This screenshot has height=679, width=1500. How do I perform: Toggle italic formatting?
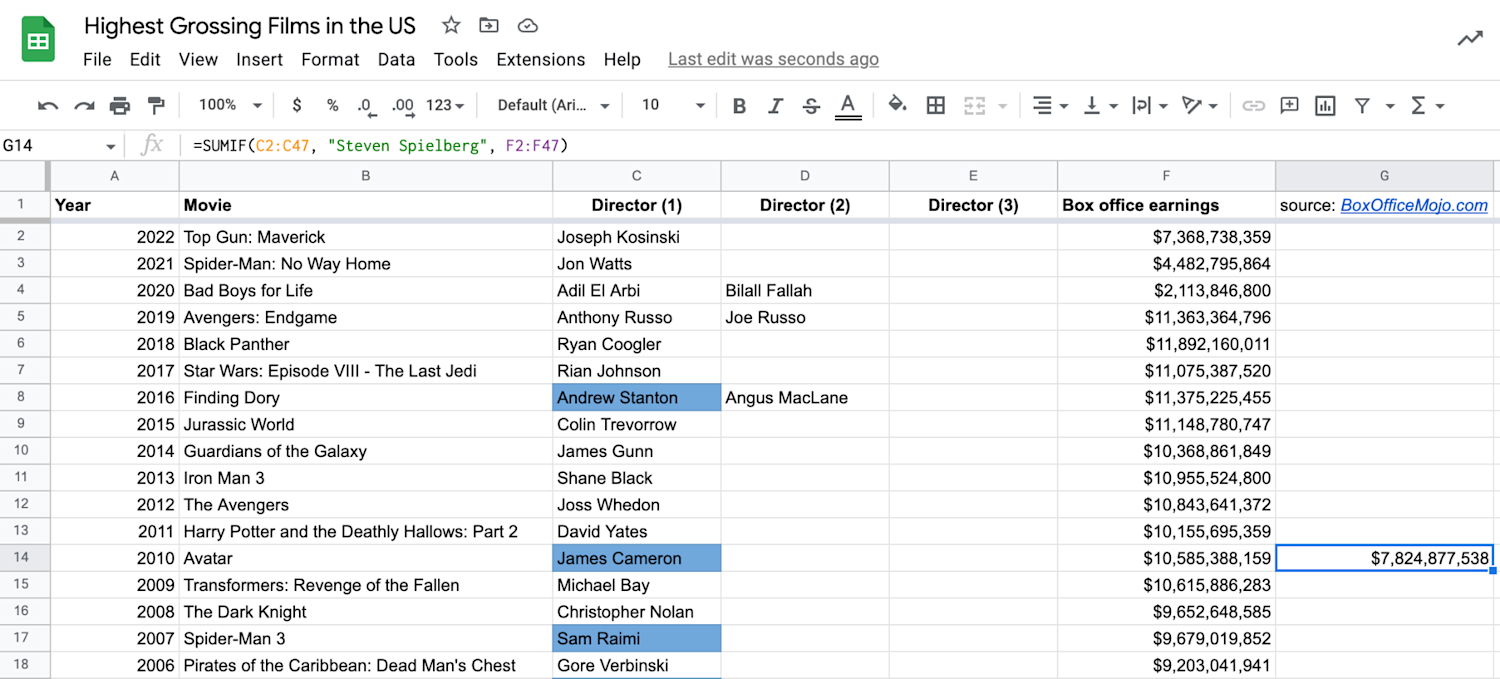point(775,105)
